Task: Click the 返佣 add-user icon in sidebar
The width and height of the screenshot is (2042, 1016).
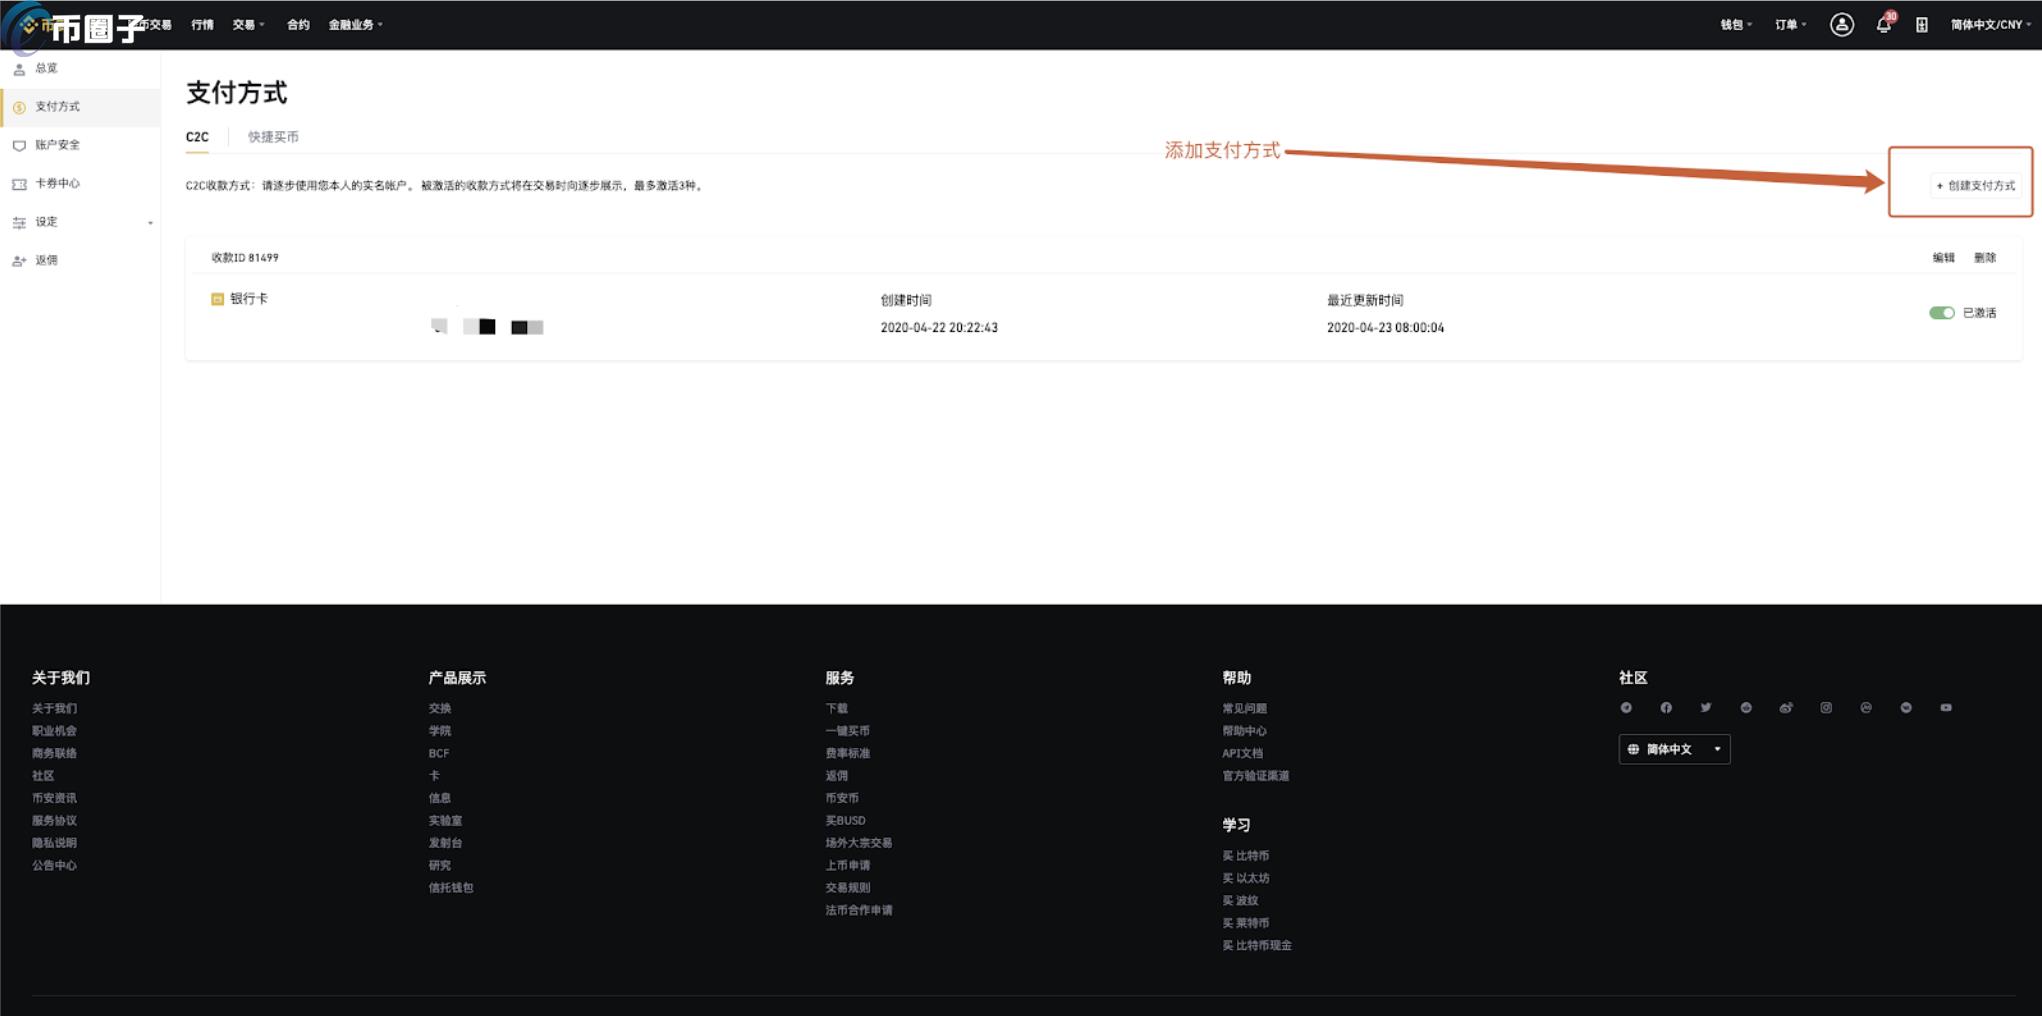Action: point(19,261)
